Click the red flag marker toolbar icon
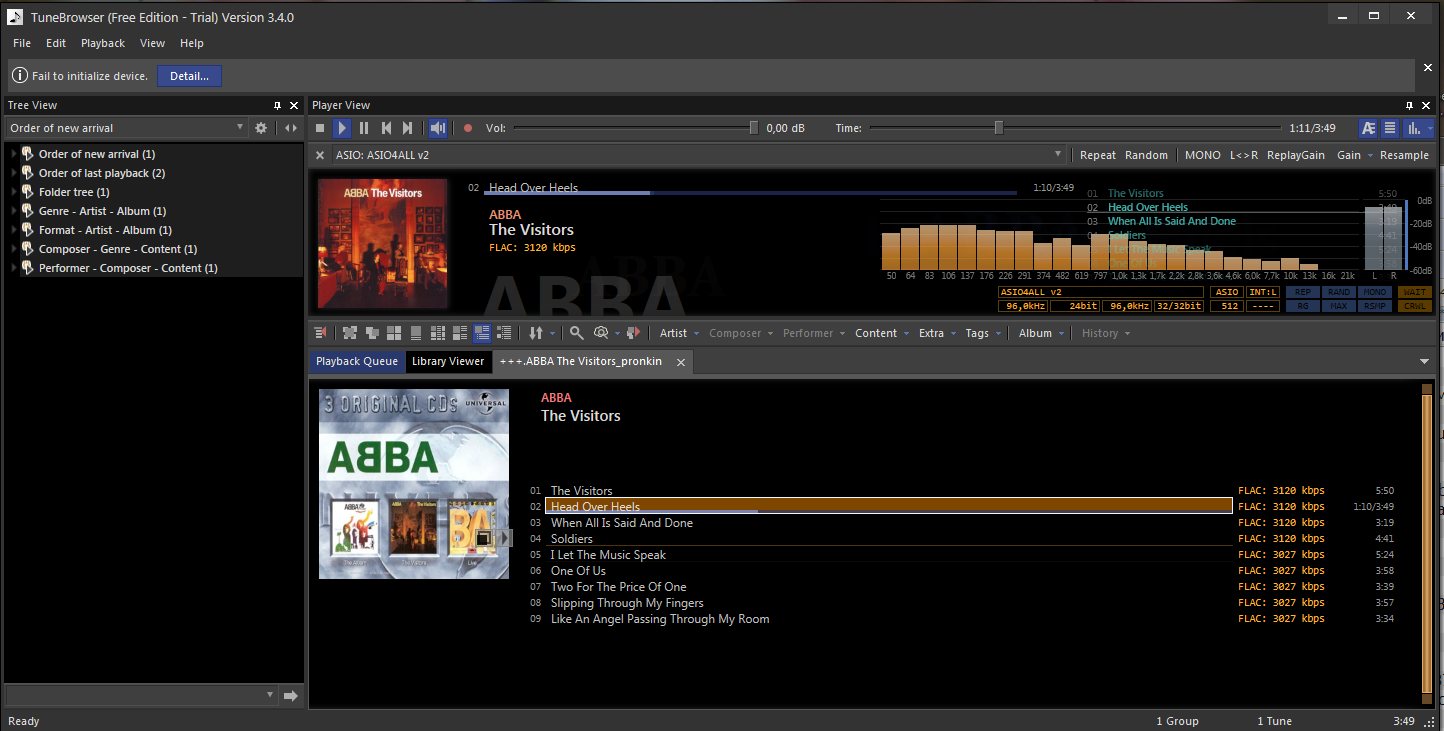1444x731 pixels. pyautogui.click(x=633, y=333)
